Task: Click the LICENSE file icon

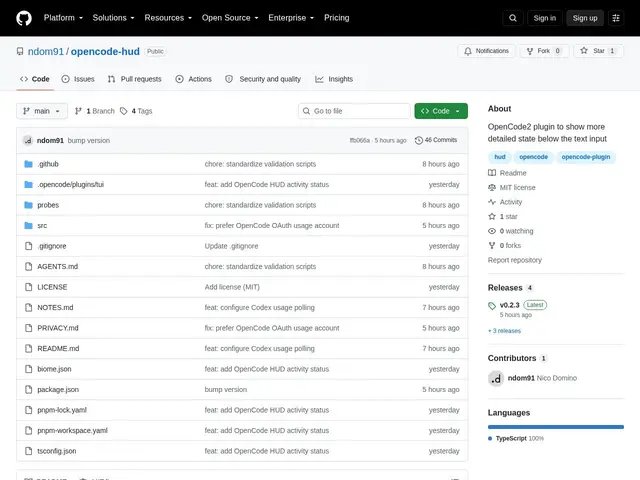Action: pyautogui.click(x=28, y=287)
